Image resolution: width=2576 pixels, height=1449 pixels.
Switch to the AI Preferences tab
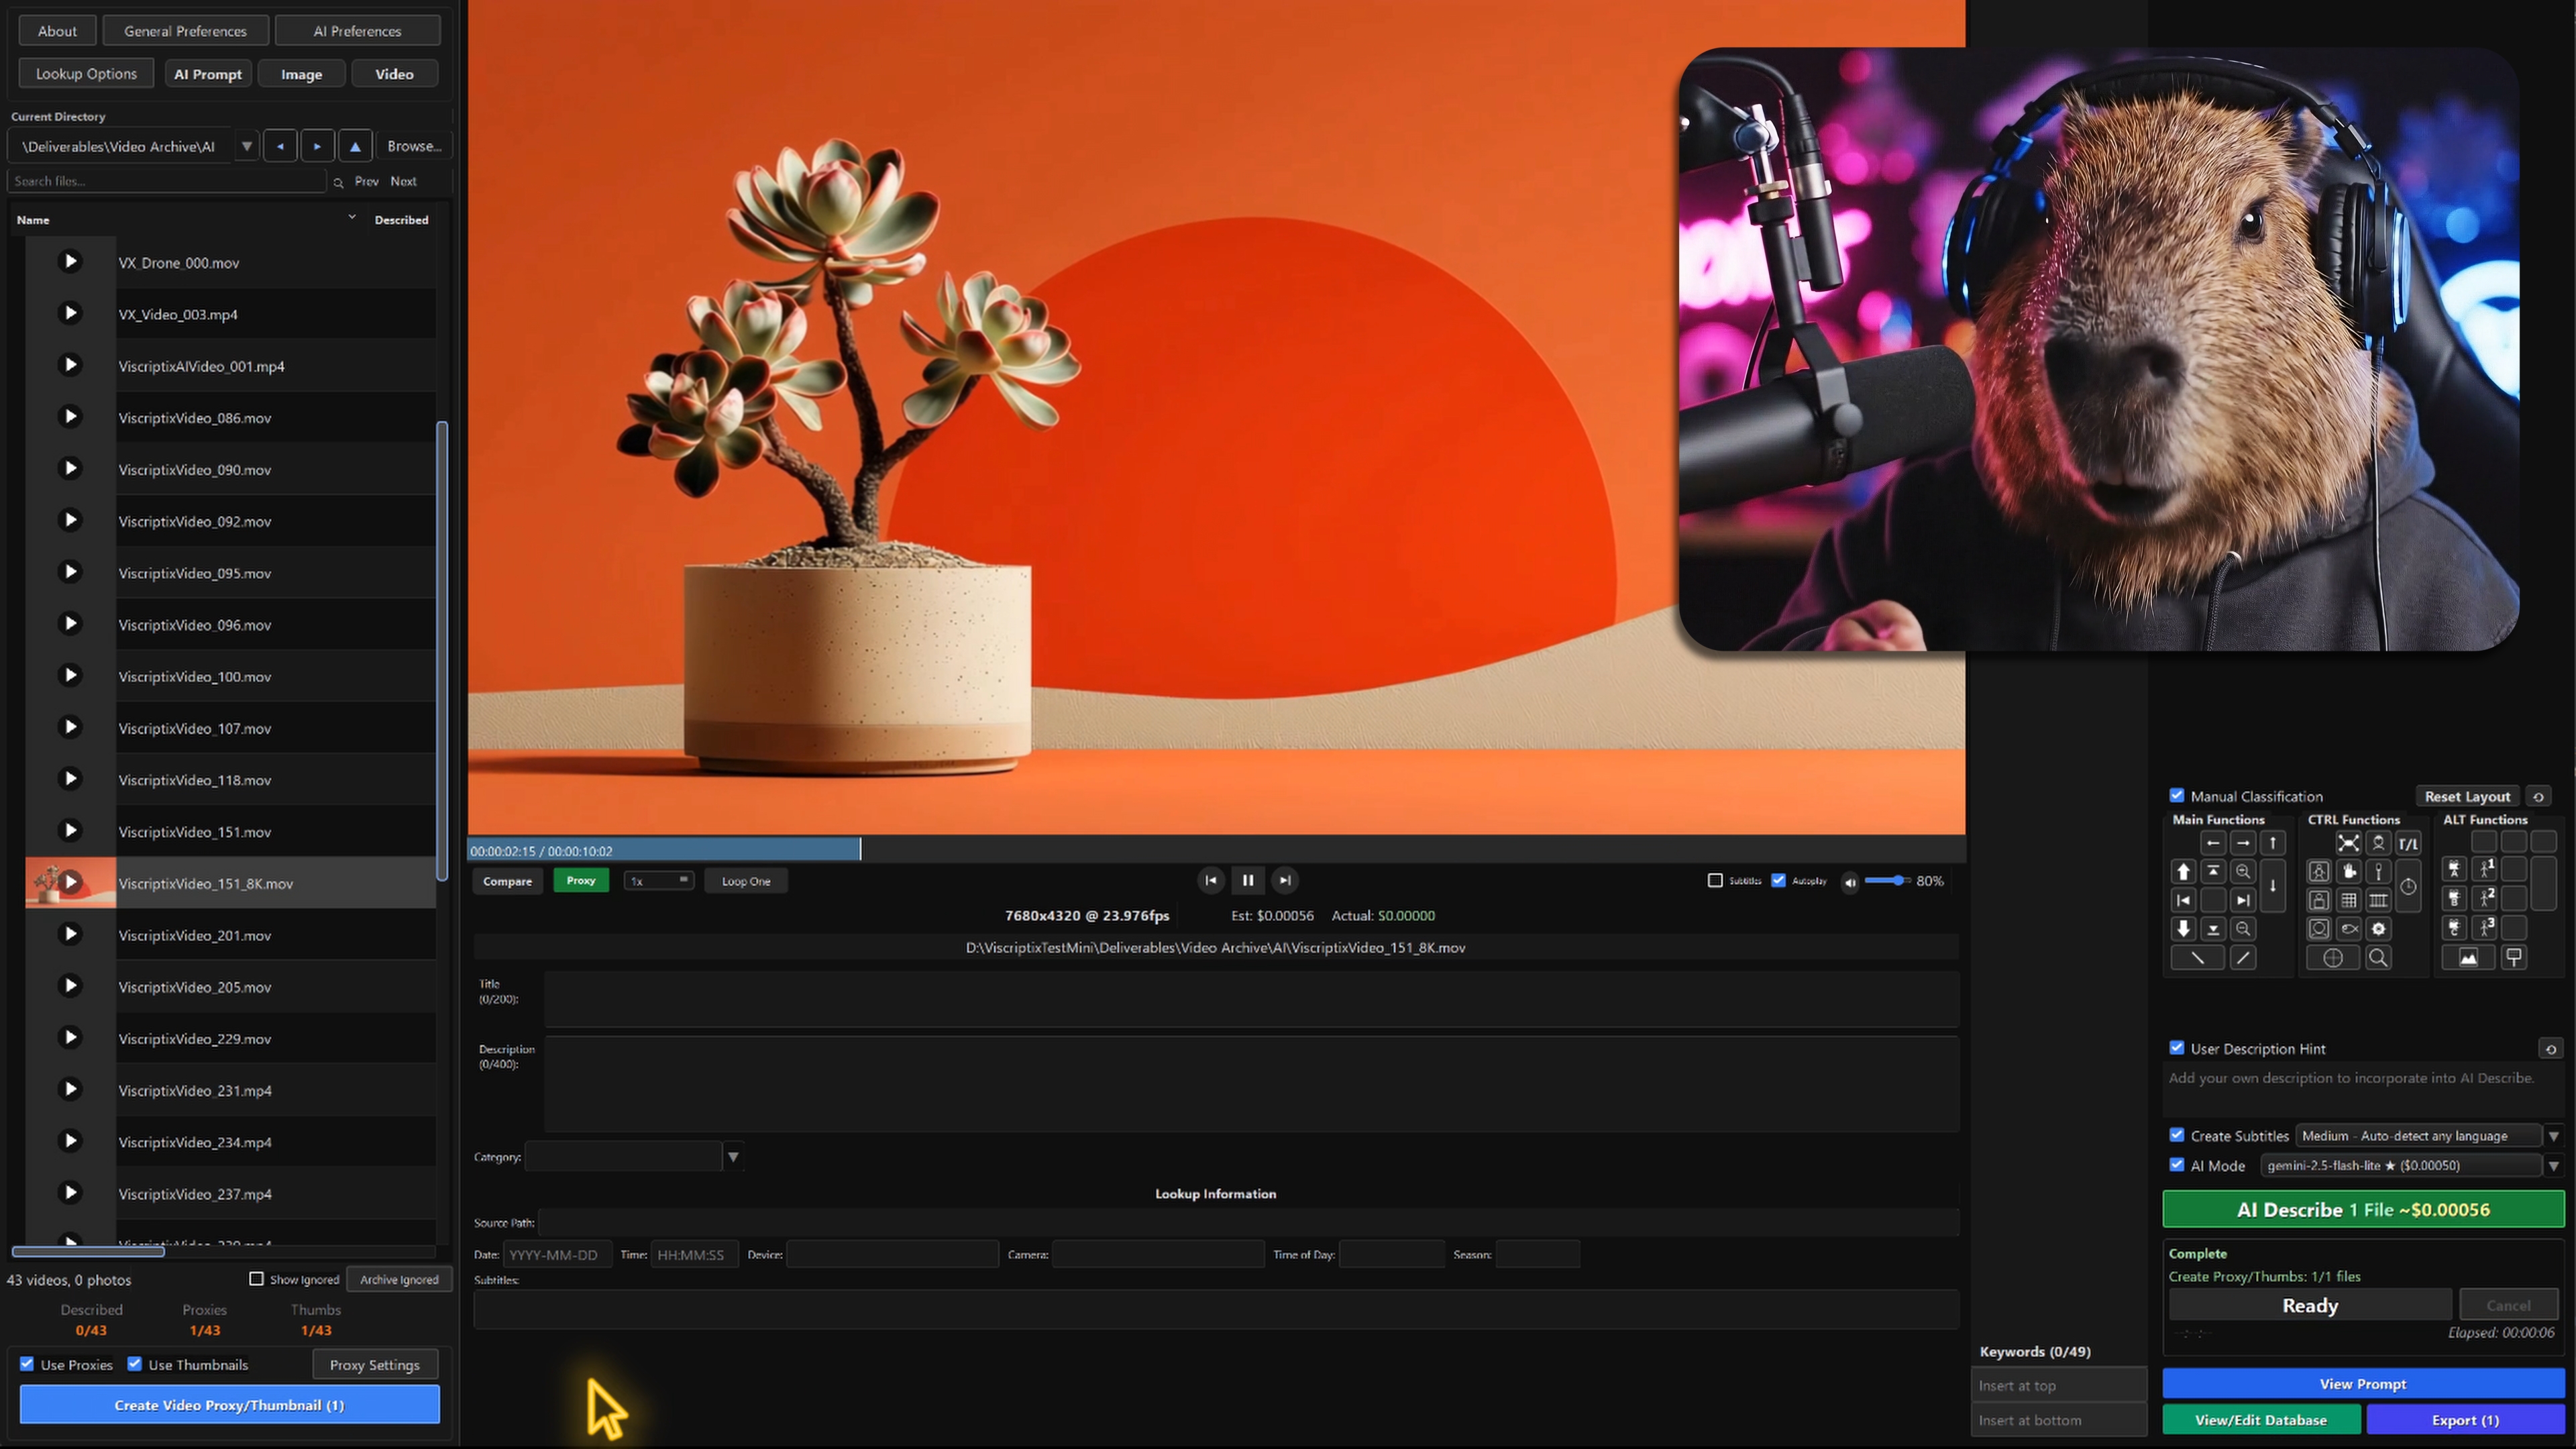357,30
